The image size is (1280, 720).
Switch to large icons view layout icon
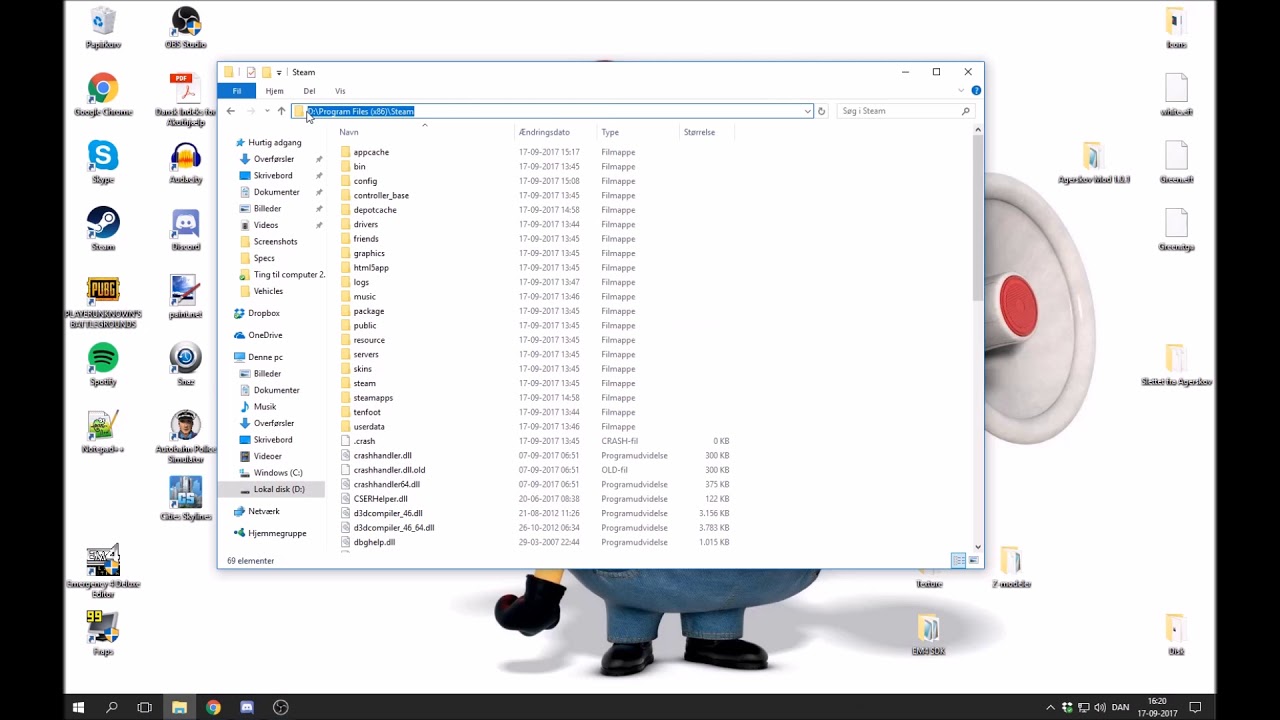pos(973,560)
